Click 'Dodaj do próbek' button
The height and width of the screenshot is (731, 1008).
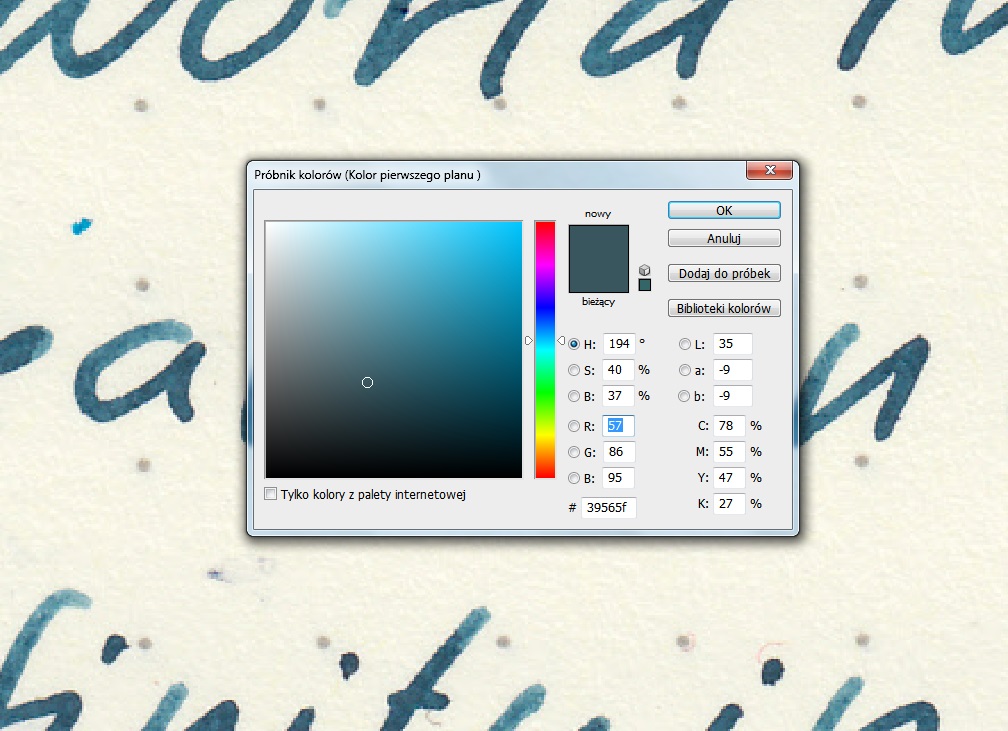click(724, 274)
